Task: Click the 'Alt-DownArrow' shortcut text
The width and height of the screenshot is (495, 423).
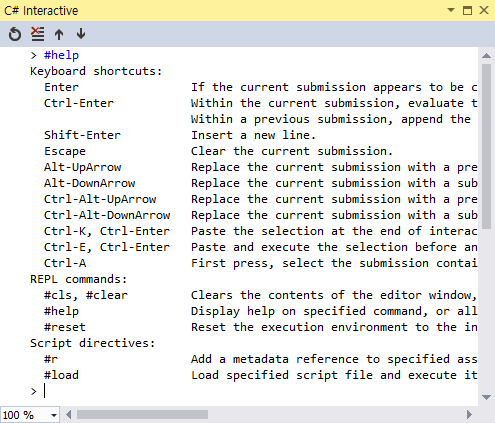Action: 89,183
